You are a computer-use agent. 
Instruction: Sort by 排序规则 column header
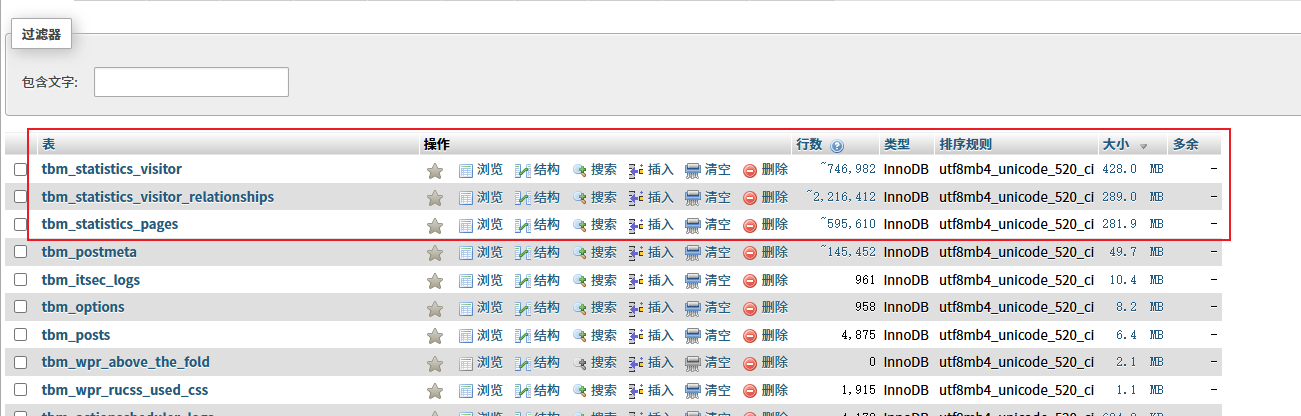965,144
